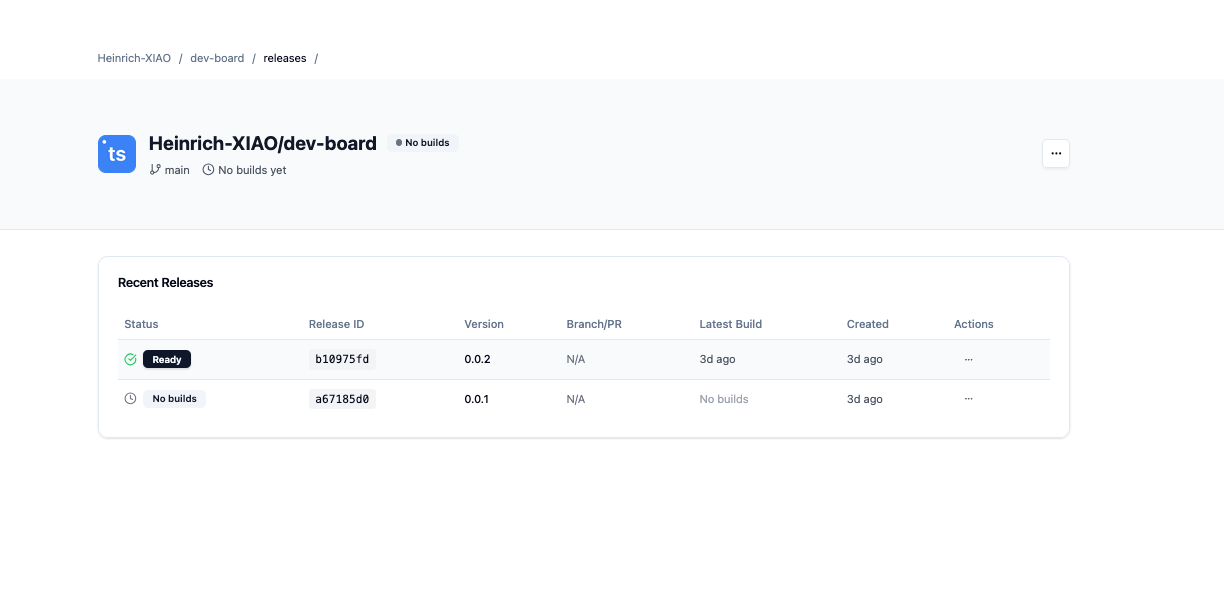Open actions menu for release a67185d0

point(968,399)
